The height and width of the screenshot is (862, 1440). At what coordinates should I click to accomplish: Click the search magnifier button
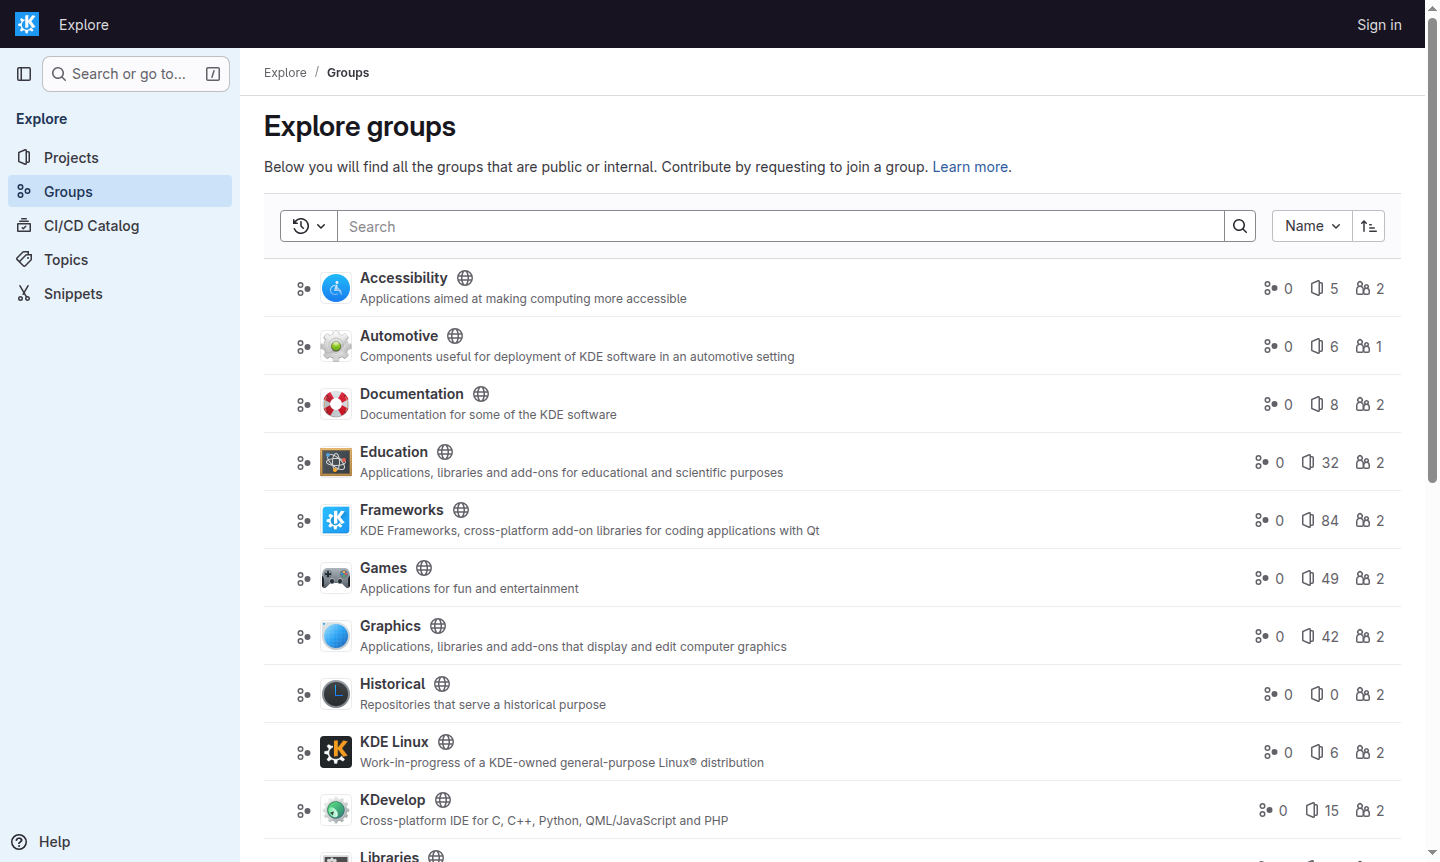click(x=1240, y=226)
